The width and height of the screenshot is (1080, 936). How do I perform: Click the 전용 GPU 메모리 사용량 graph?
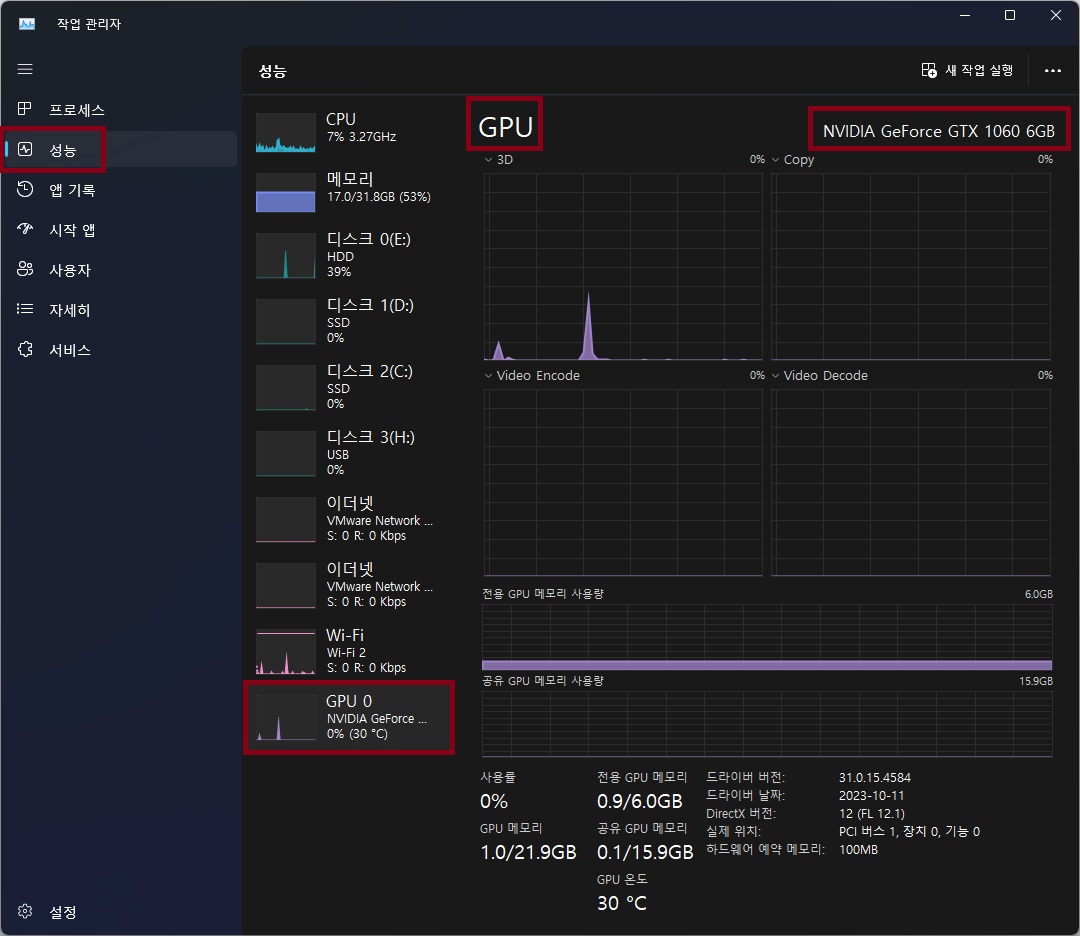tap(767, 638)
